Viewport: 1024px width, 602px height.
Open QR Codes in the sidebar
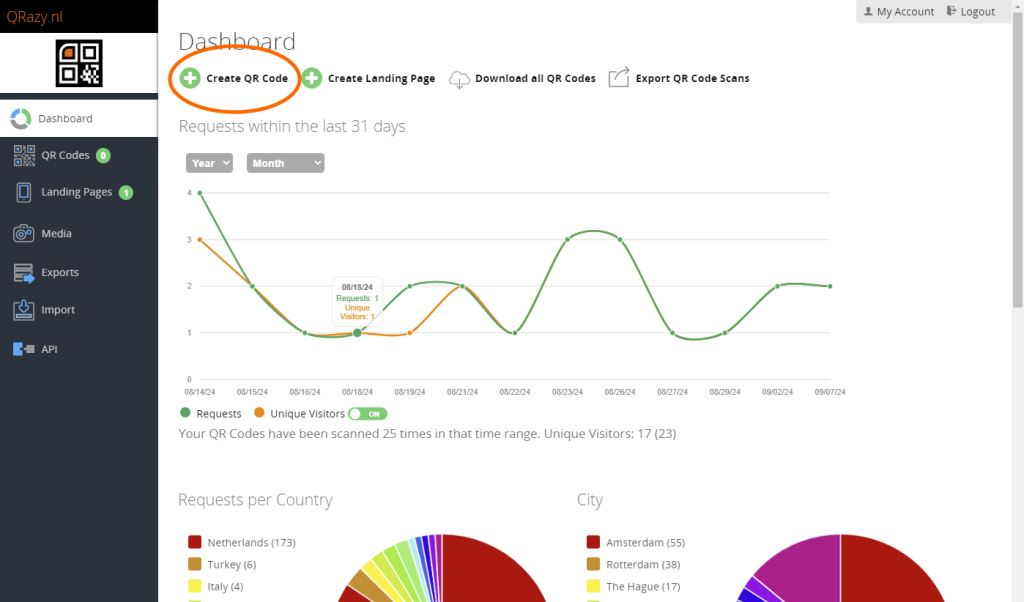(65, 155)
